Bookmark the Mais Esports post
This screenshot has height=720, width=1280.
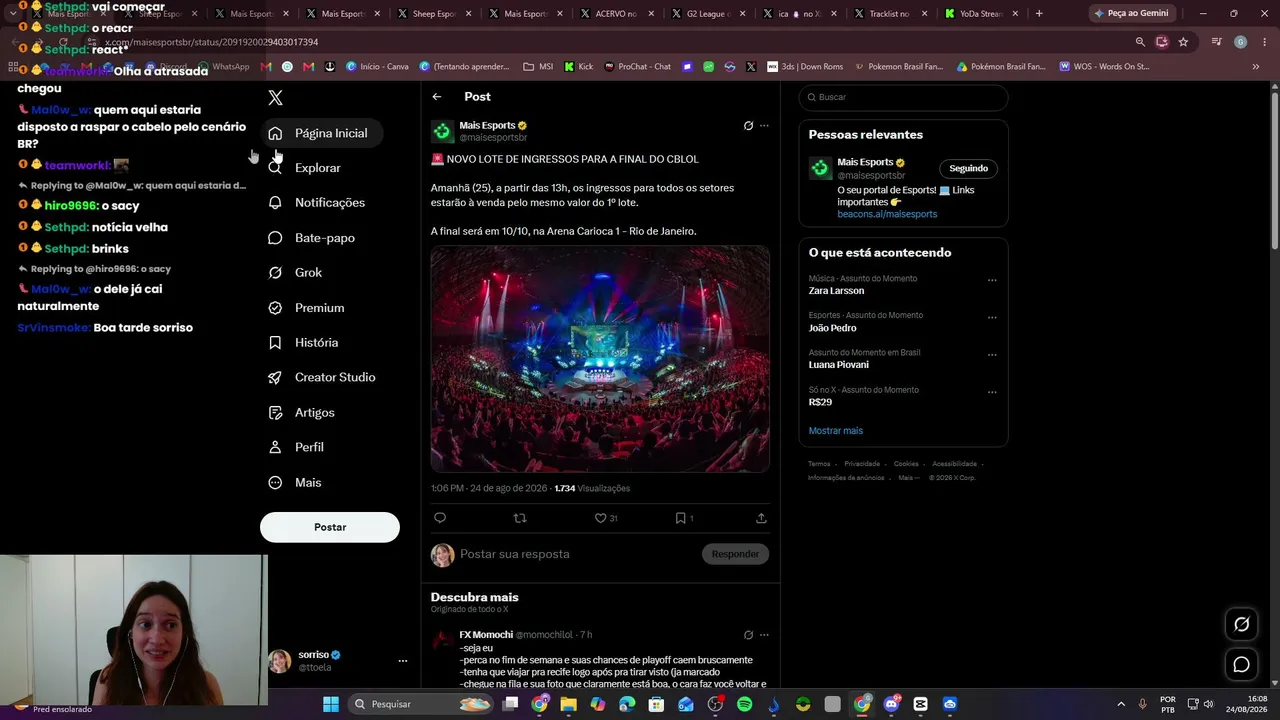tap(684, 518)
